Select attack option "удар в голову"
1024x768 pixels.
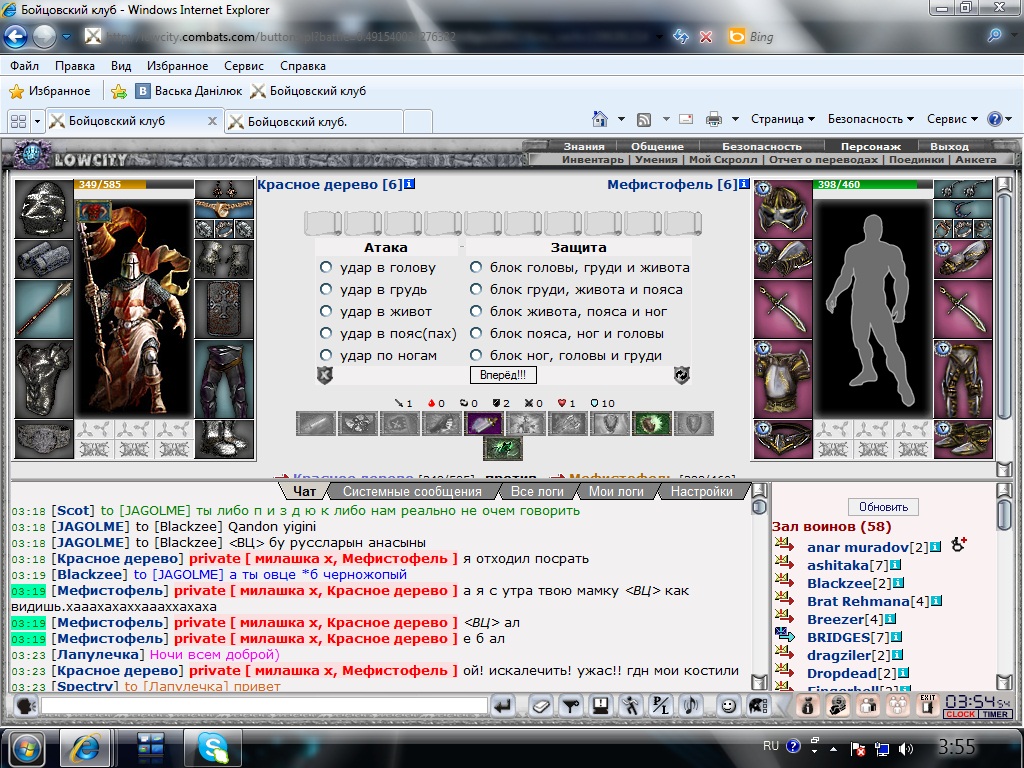click(x=326, y=268)
